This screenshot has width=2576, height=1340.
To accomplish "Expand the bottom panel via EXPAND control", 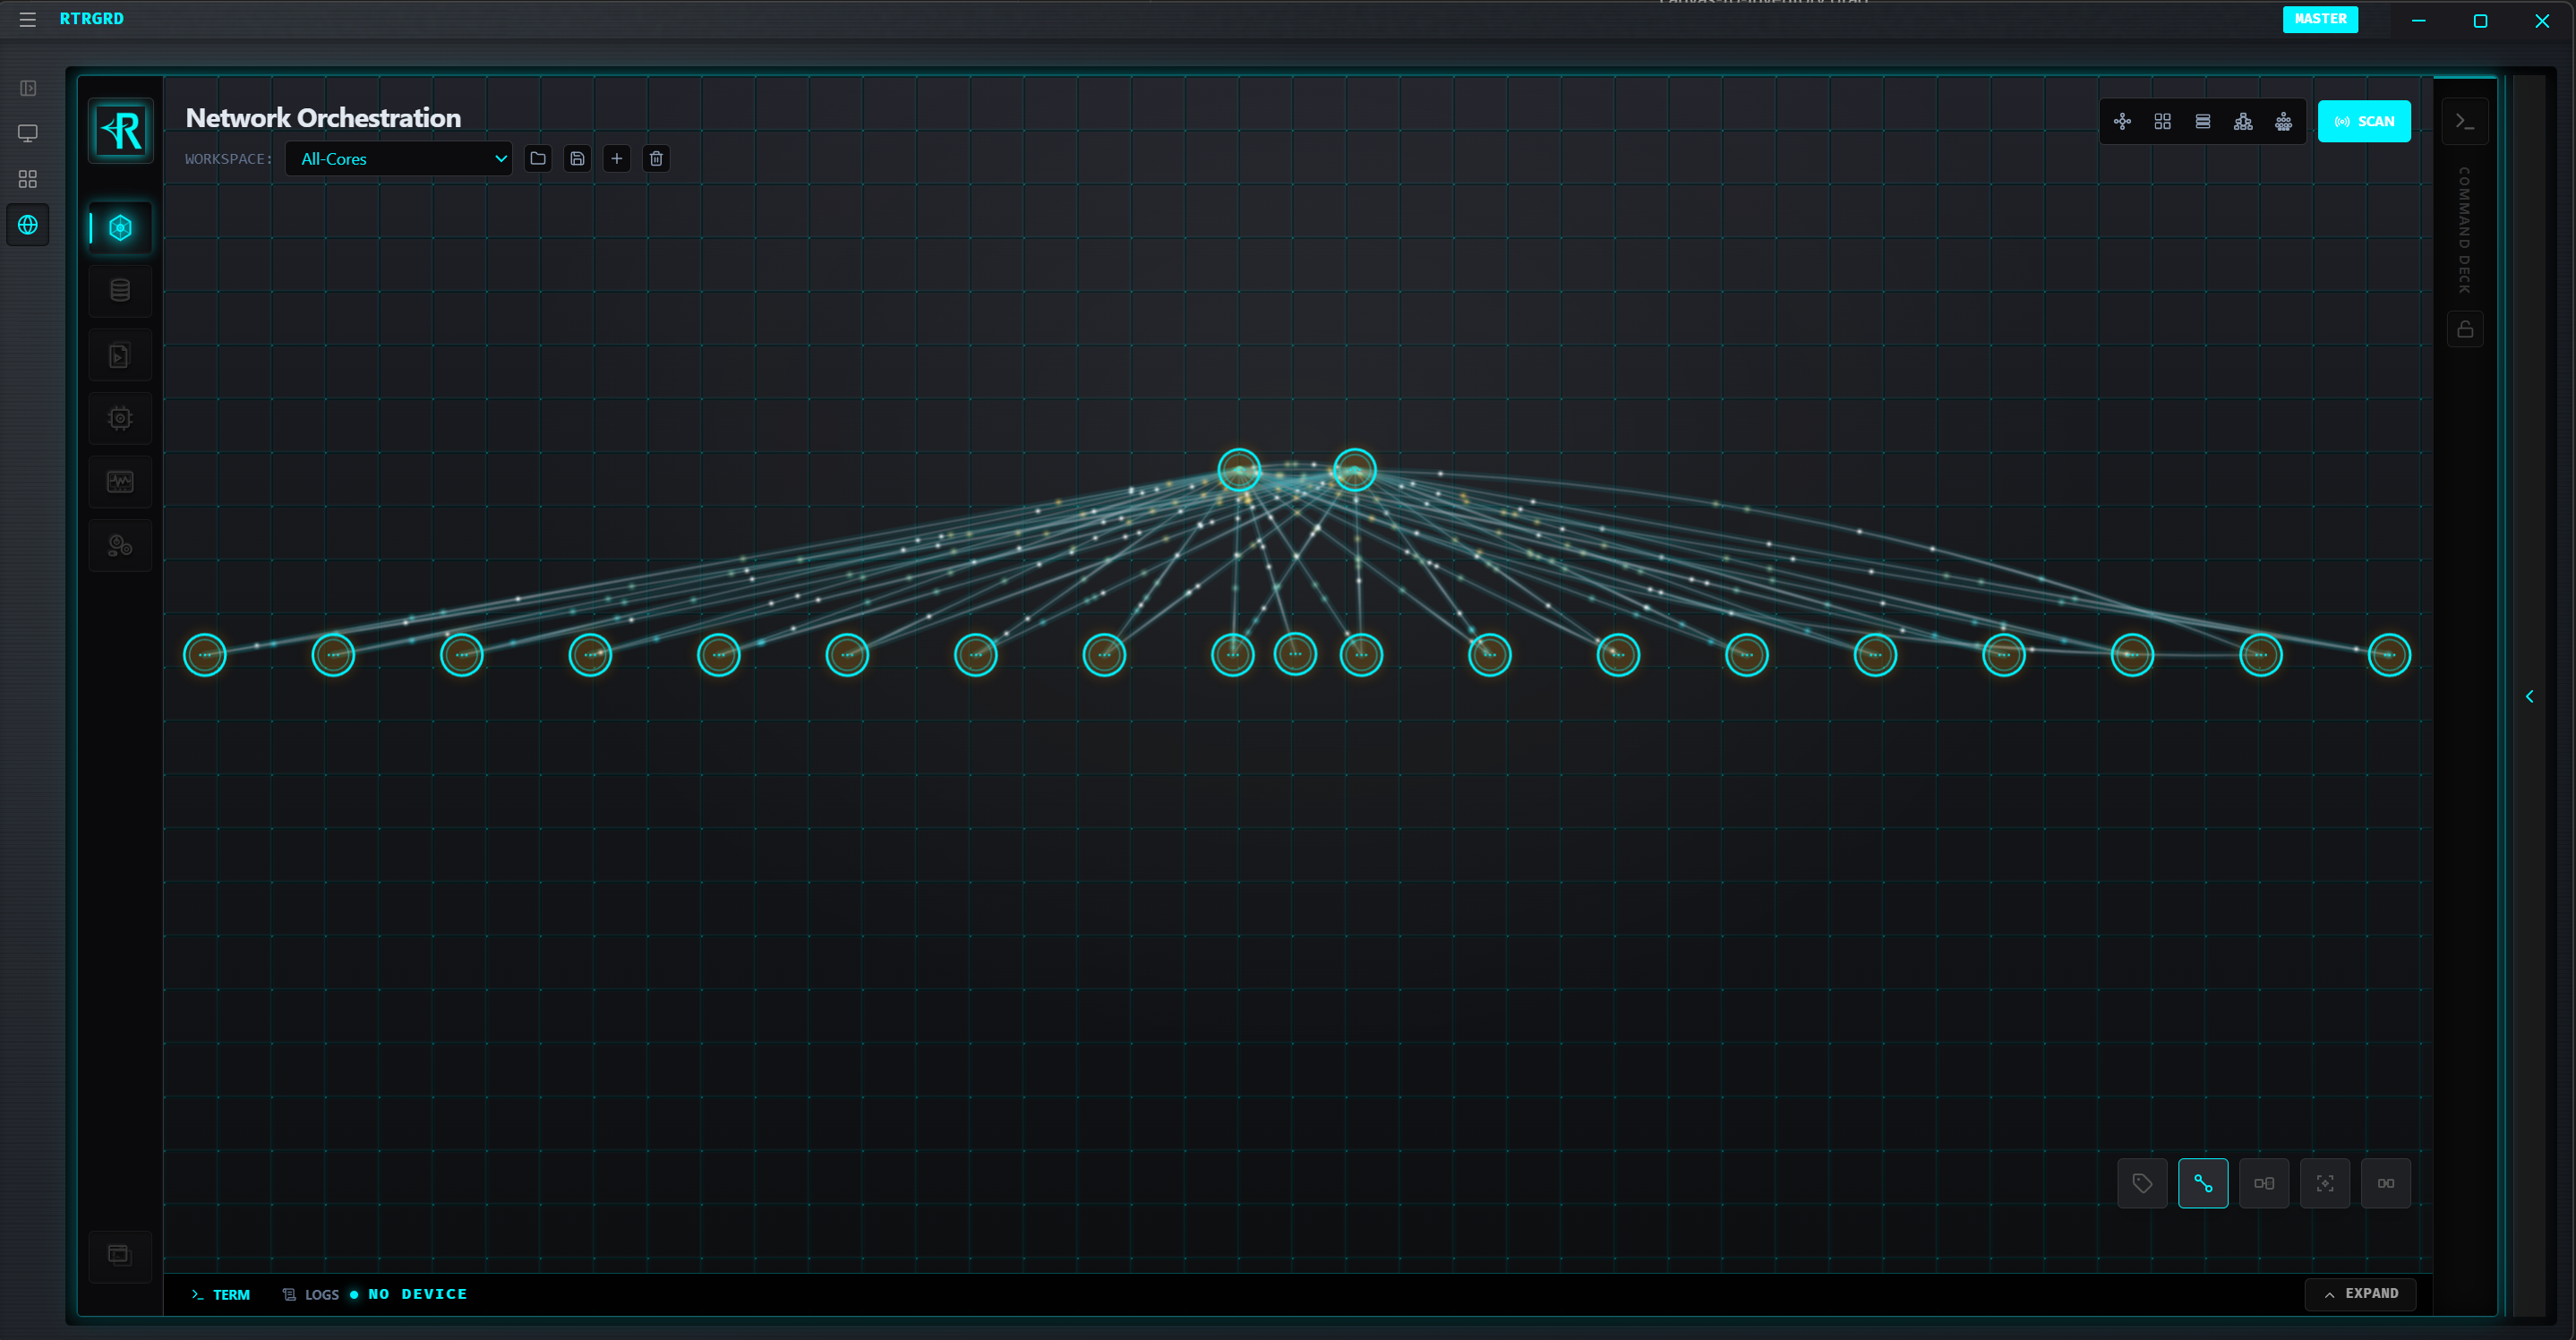I will click(x=2362, y=1293).
